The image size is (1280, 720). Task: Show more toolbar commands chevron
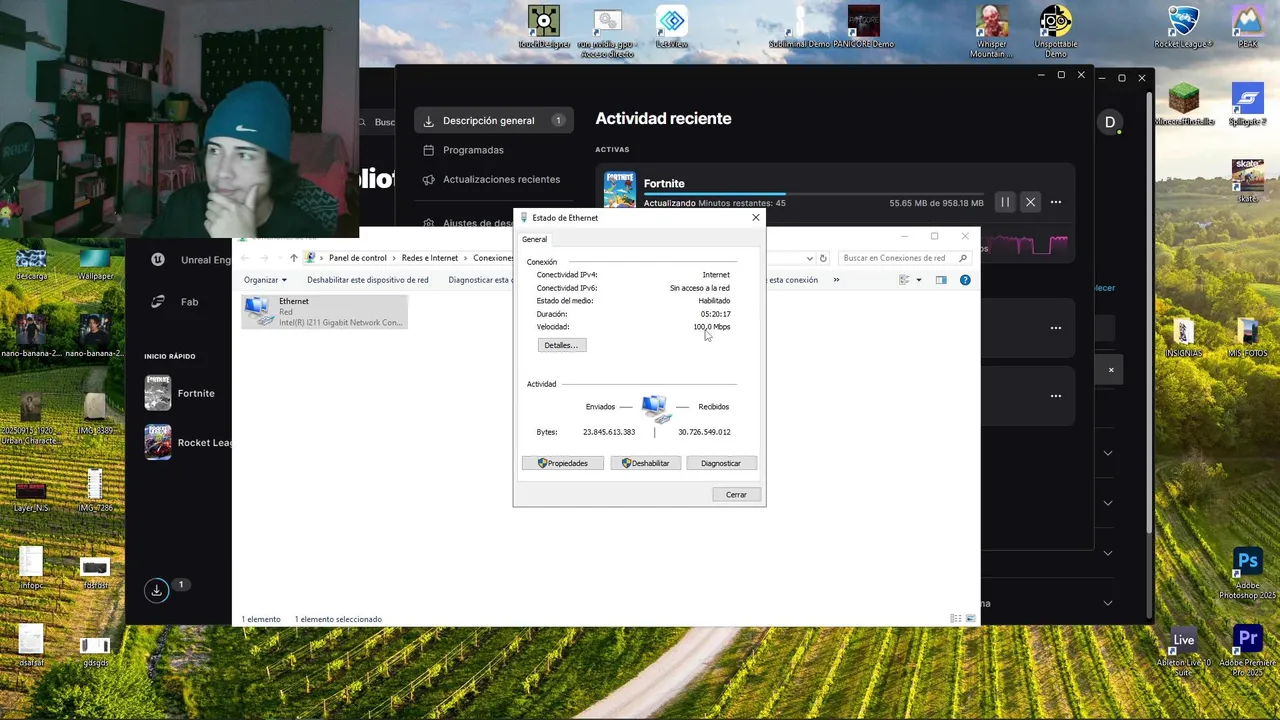(836, 280)
